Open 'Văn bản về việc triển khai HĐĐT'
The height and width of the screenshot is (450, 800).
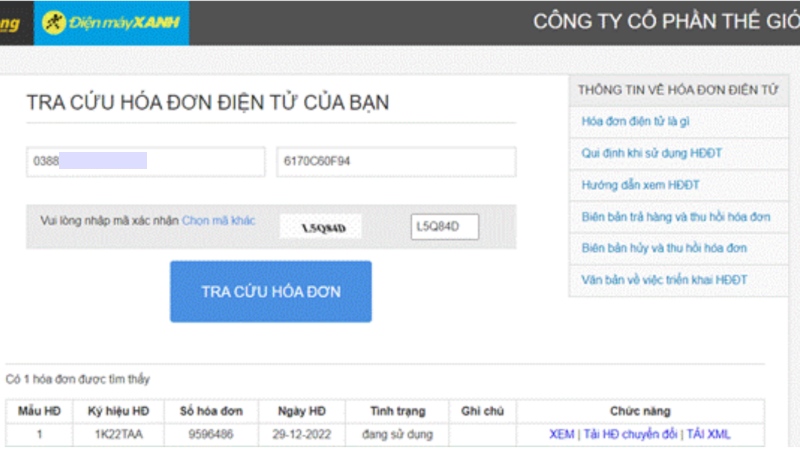tap(664, 280)
